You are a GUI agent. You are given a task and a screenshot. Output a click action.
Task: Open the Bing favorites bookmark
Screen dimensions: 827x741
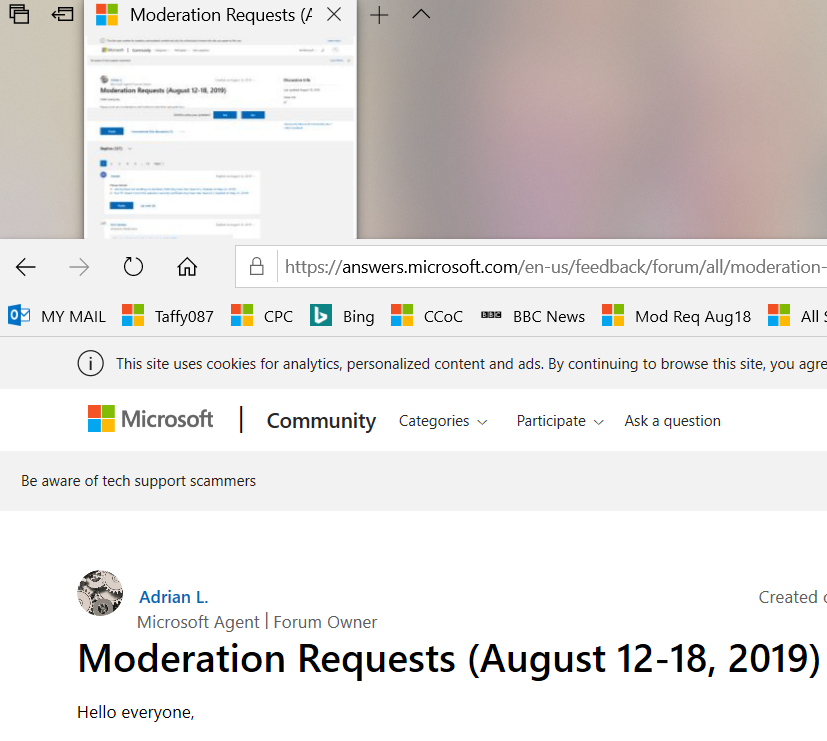pyautogui.click(x=342, y=316)
